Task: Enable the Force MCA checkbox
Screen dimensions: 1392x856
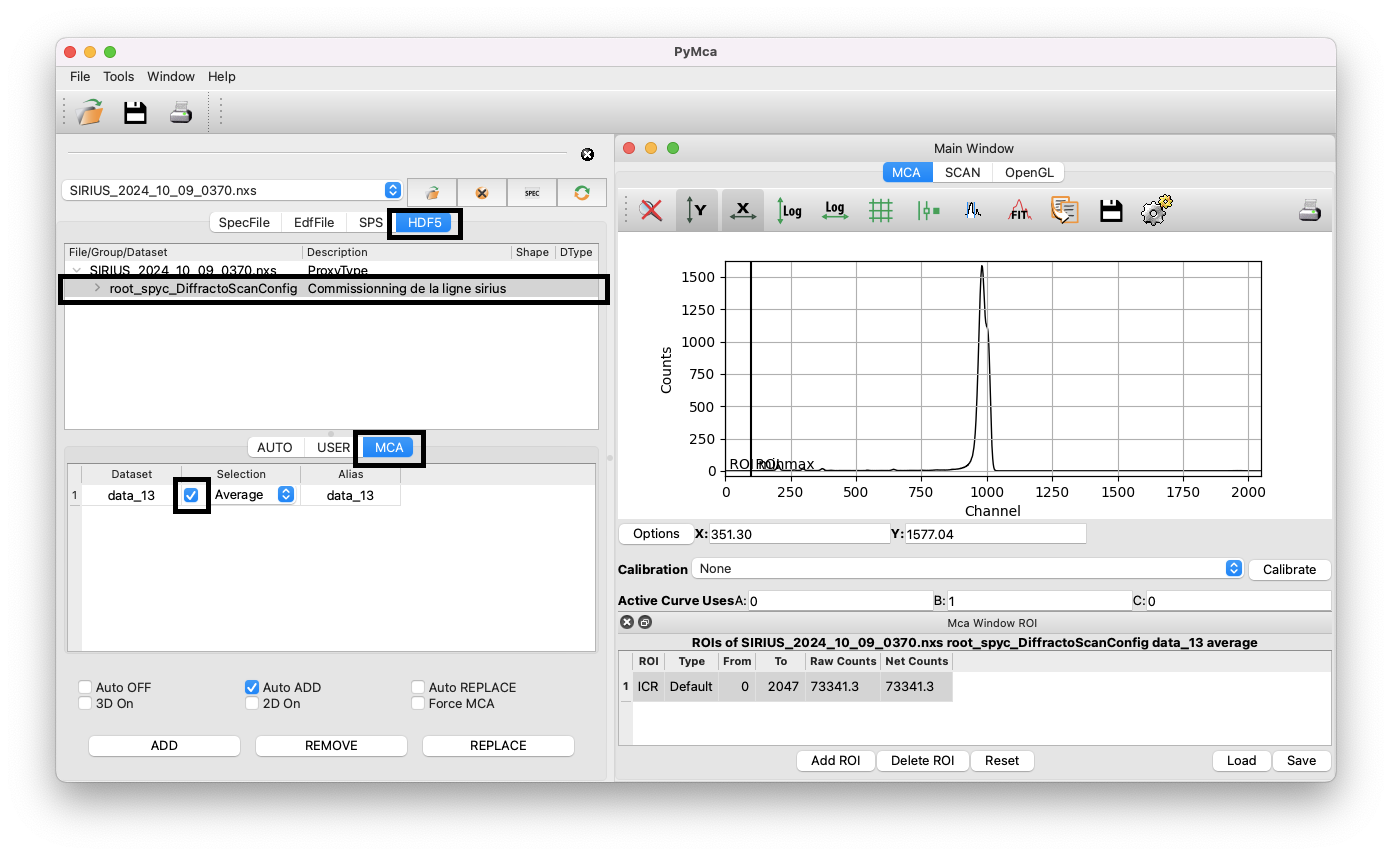Action: click(419, 703)
